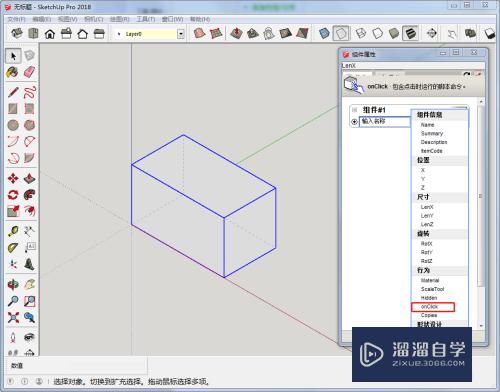
Task: Pick the Paint Bucket tool
Action: click(13, 72)
